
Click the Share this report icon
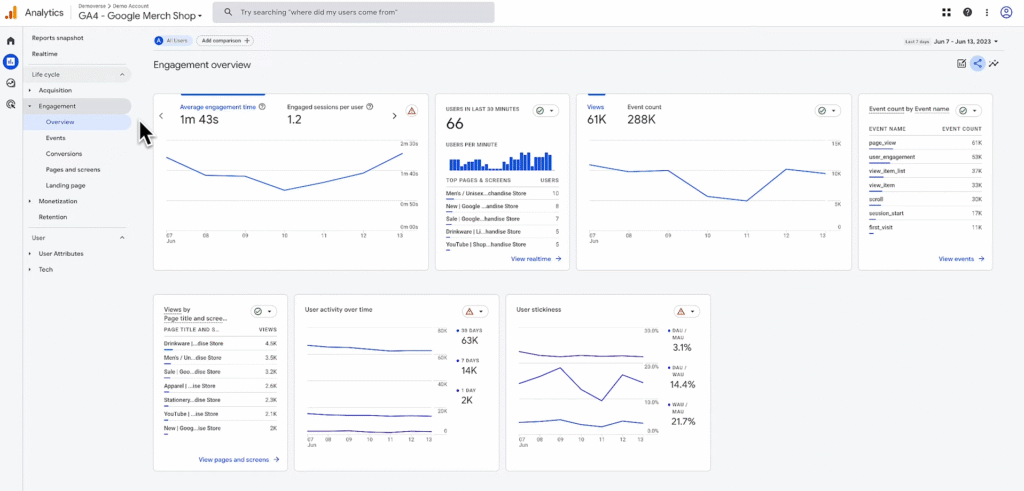978,63
